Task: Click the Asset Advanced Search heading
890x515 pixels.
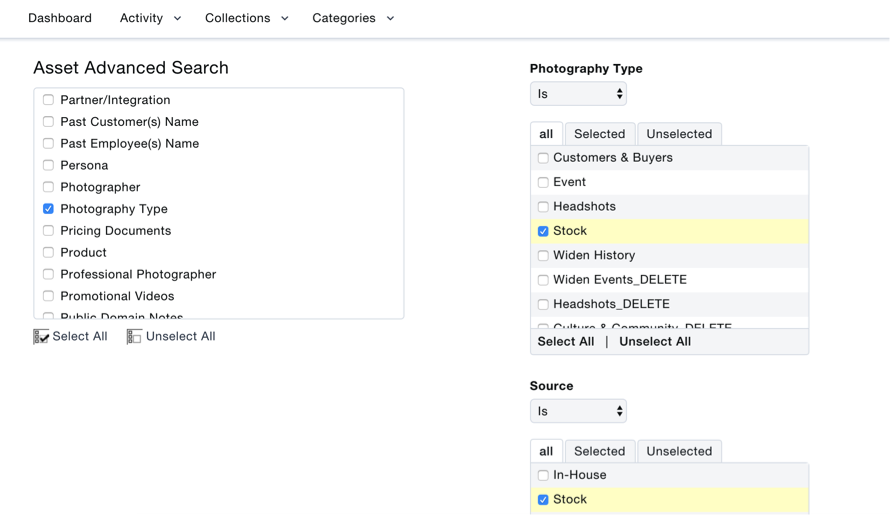Action: pos(131,68)
